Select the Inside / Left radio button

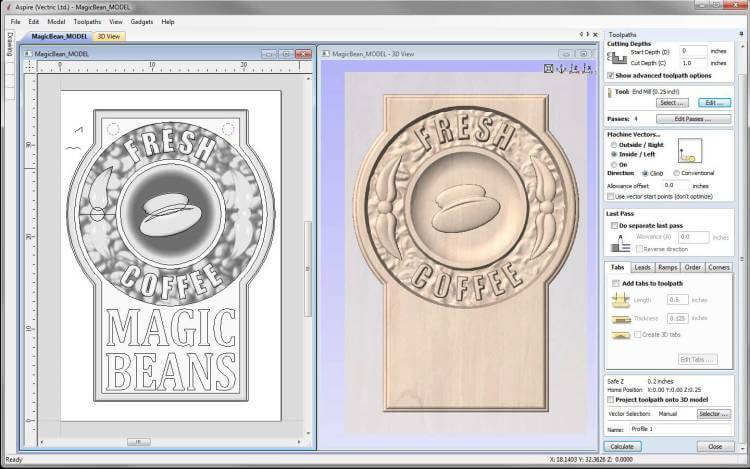click(x=614, y=154)
